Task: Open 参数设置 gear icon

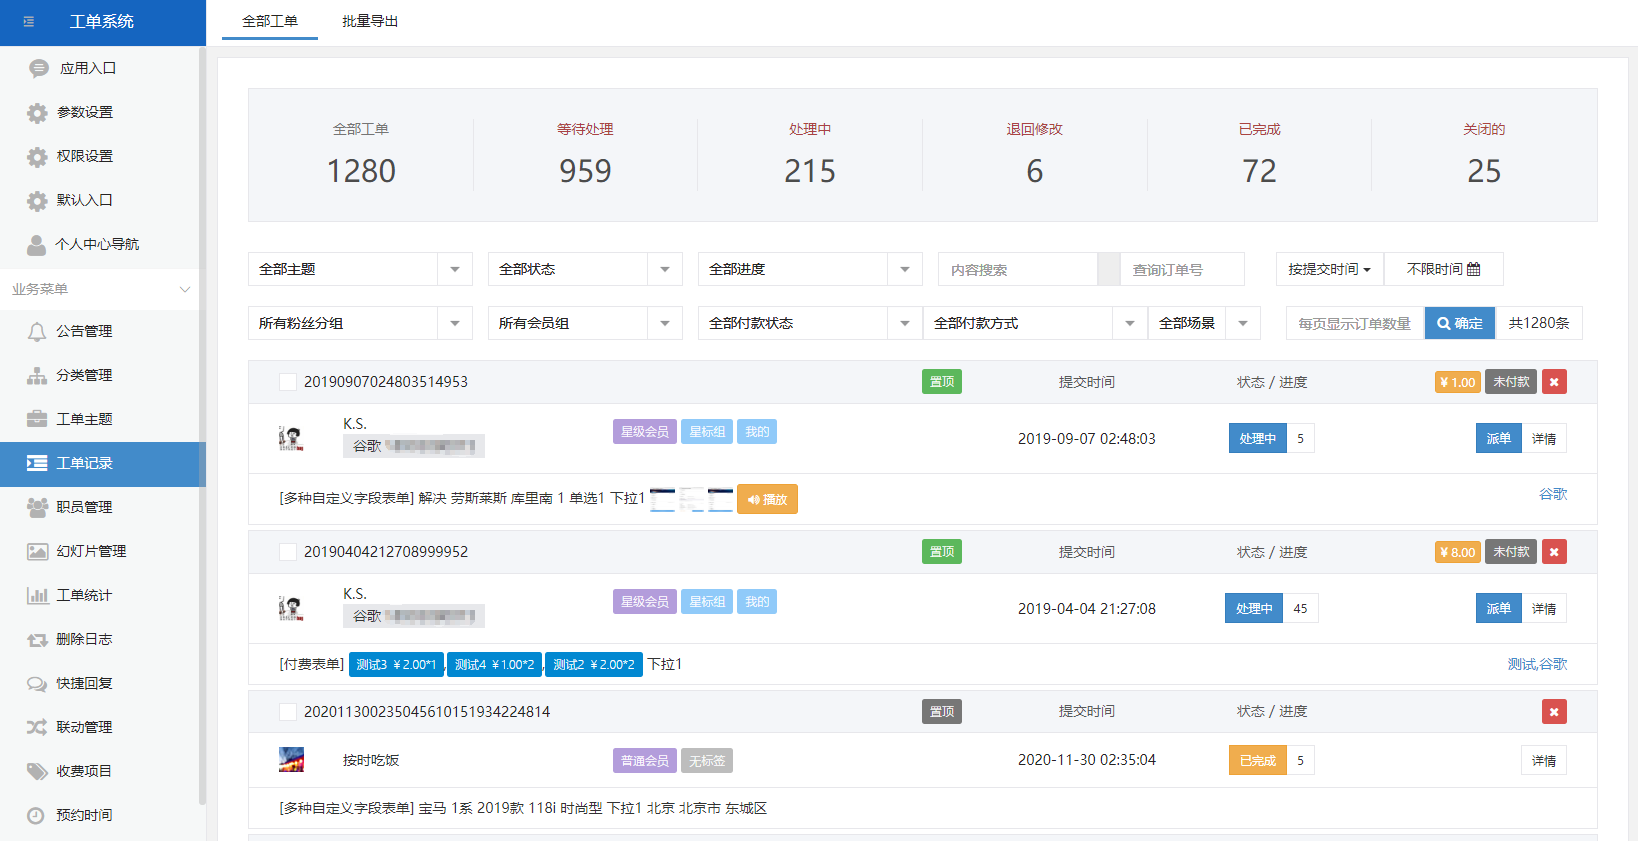Action: pos(37,112)
